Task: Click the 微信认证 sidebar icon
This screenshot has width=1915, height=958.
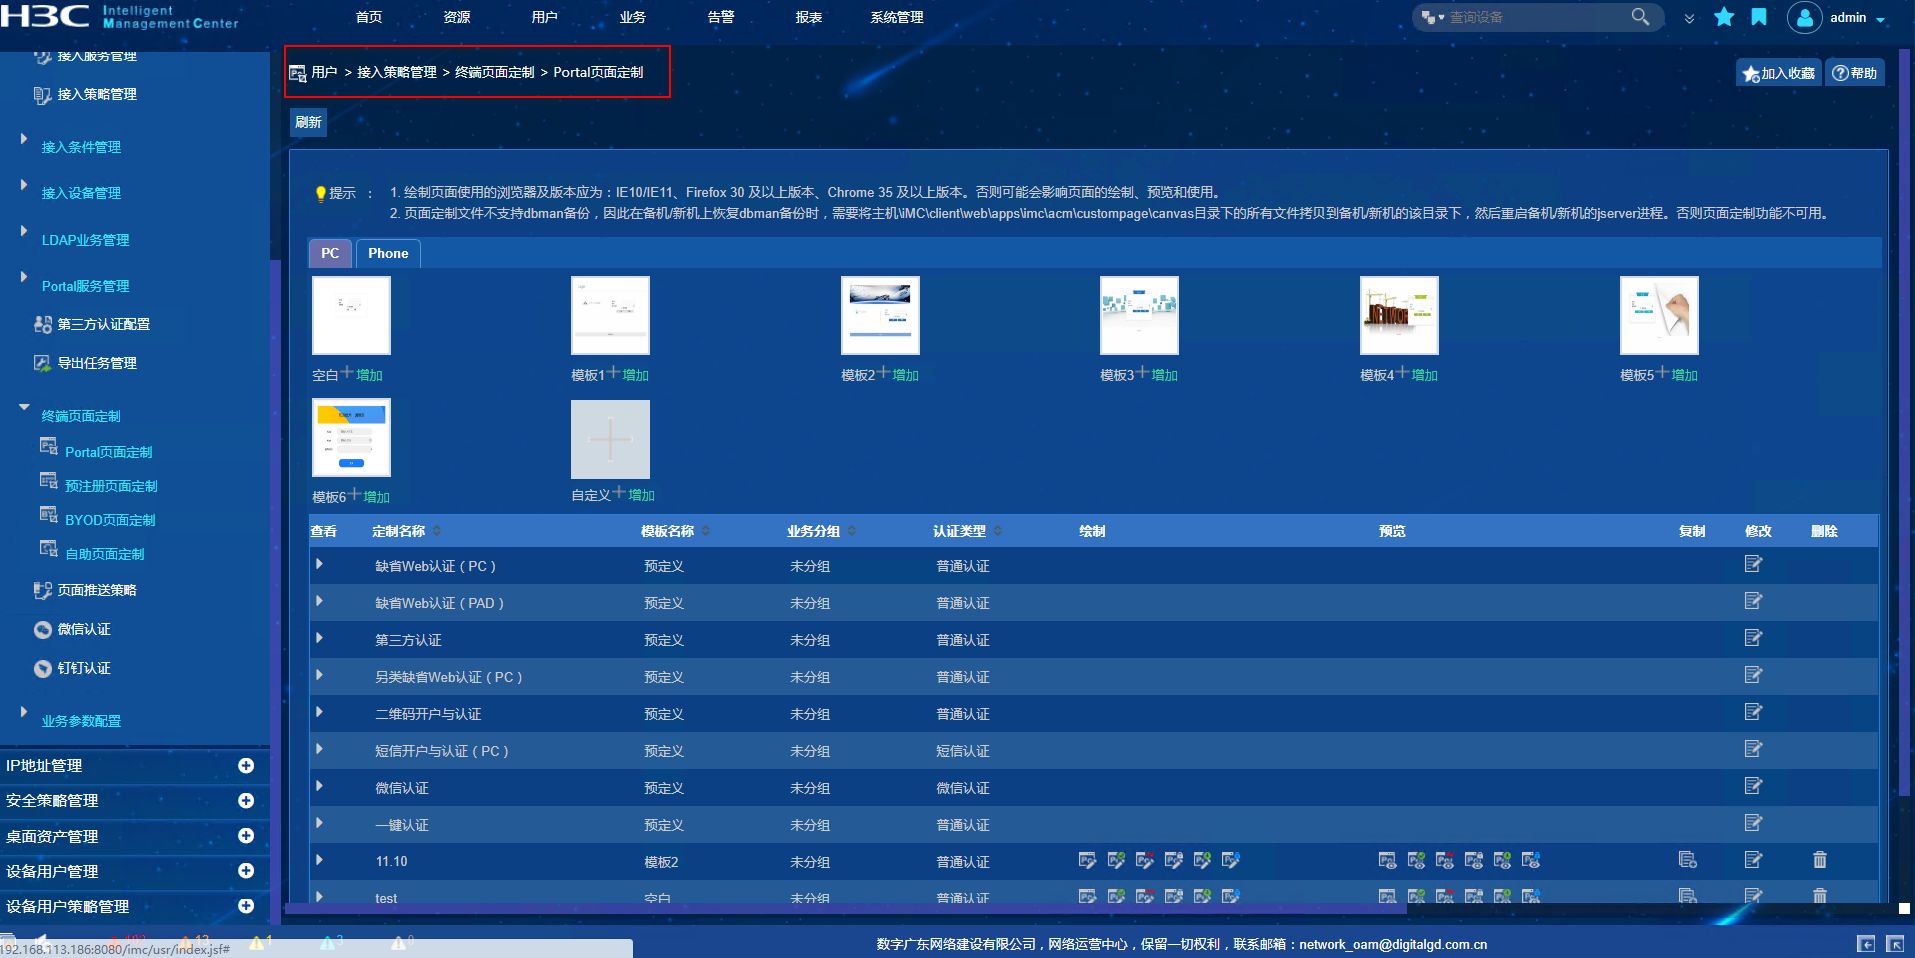Action: [x=43, y=630]
